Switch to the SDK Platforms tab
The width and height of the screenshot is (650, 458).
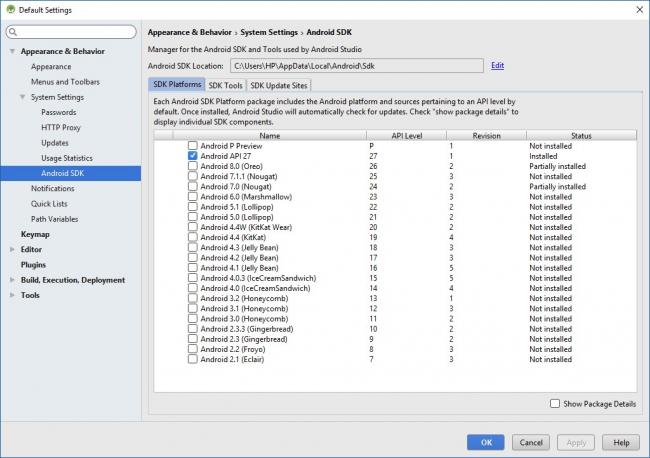(x=177, y=85)
